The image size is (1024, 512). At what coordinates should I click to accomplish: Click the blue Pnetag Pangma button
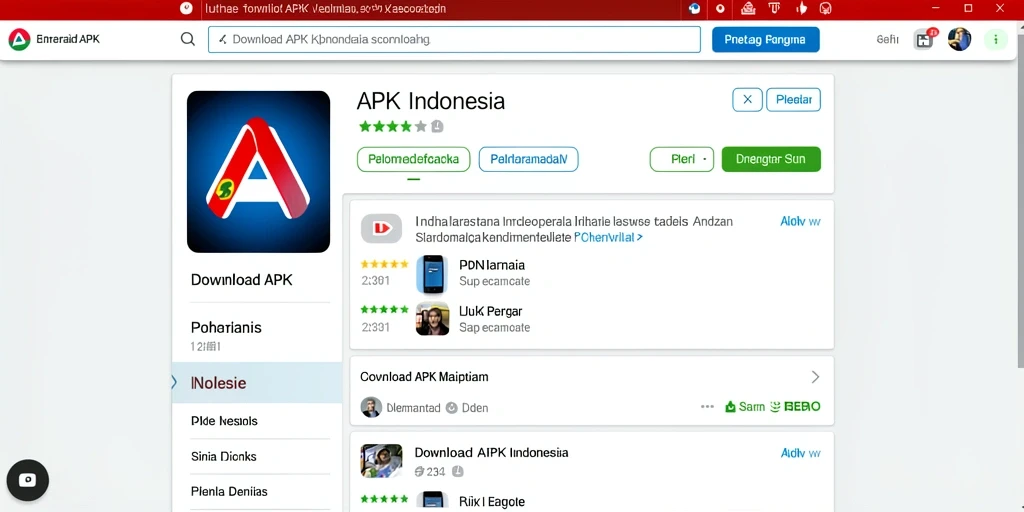pos(765,39)
